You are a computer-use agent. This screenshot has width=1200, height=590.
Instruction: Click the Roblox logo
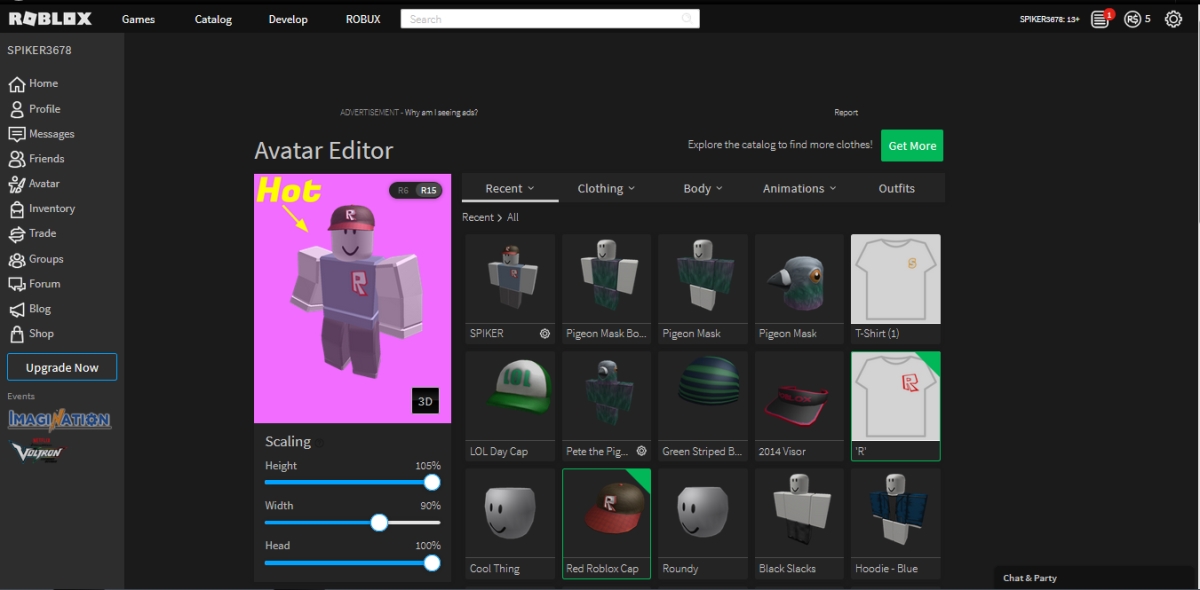[50, 18]
